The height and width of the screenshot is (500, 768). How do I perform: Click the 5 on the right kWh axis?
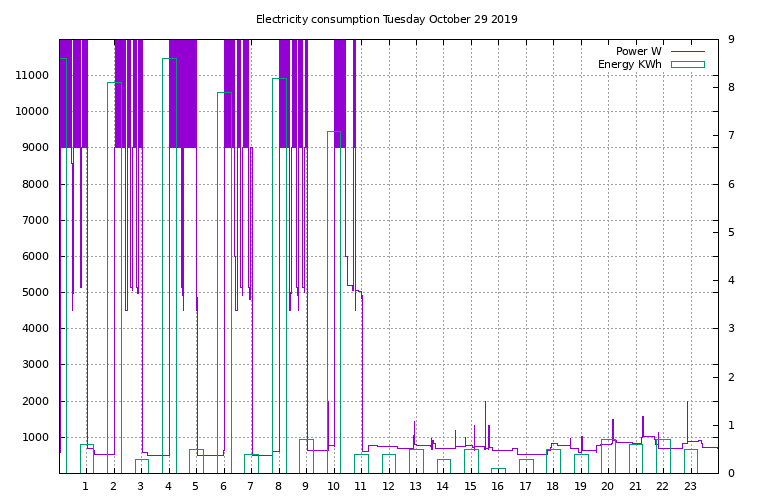(731, 232)
